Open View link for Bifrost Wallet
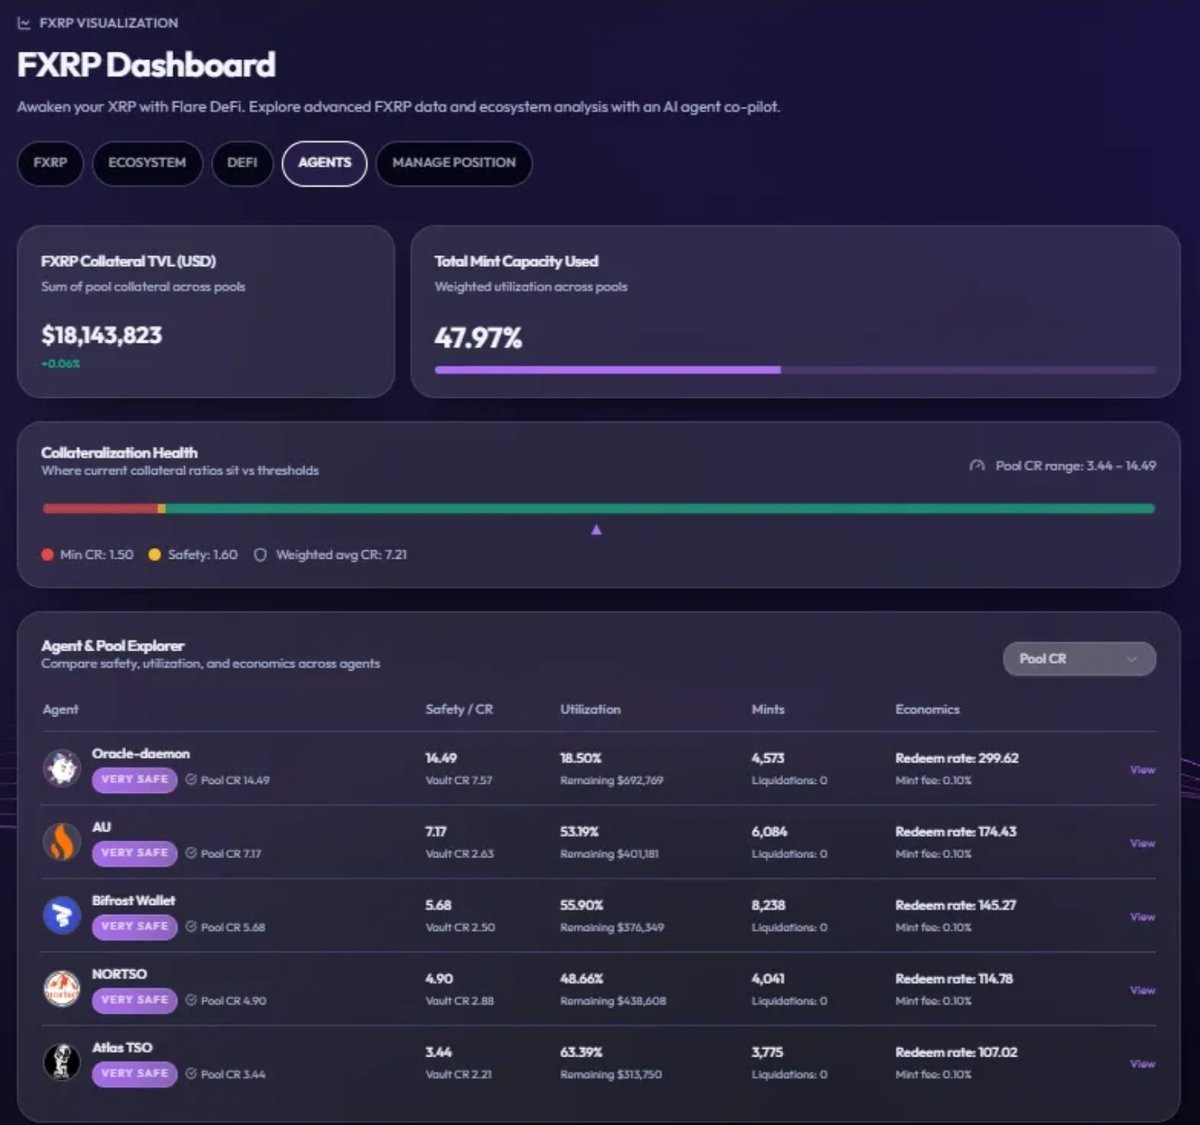This screenshot has height=1125, width=1200. click(x=1142, y=917)
